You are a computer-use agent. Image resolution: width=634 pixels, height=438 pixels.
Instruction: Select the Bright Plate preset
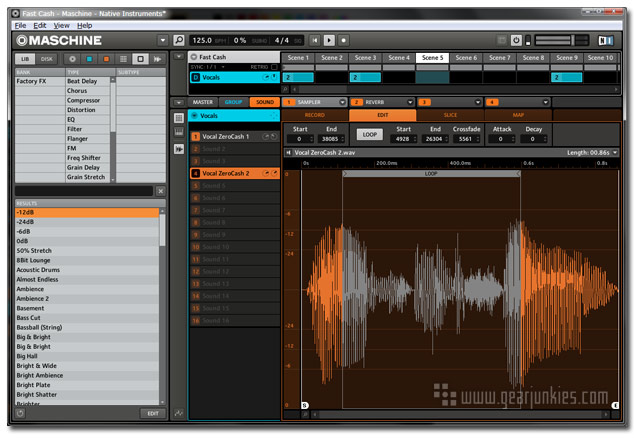coord(87,385)
